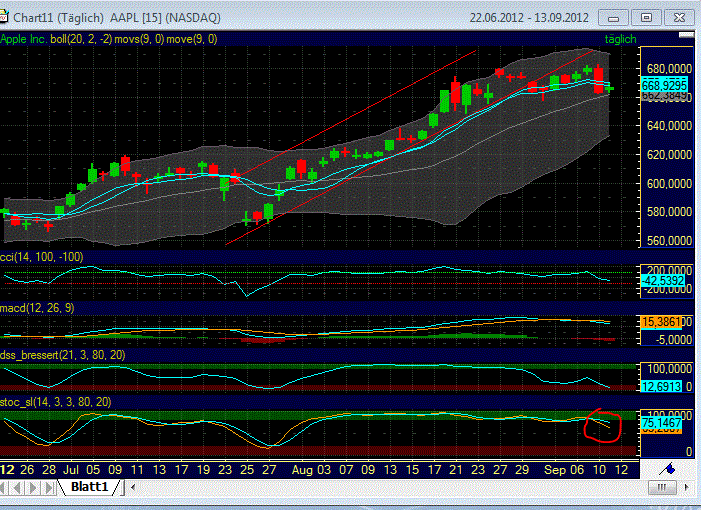Maximize the Chart11 window
The width and height of the screenshot is (701, 510).
point(646,18)
